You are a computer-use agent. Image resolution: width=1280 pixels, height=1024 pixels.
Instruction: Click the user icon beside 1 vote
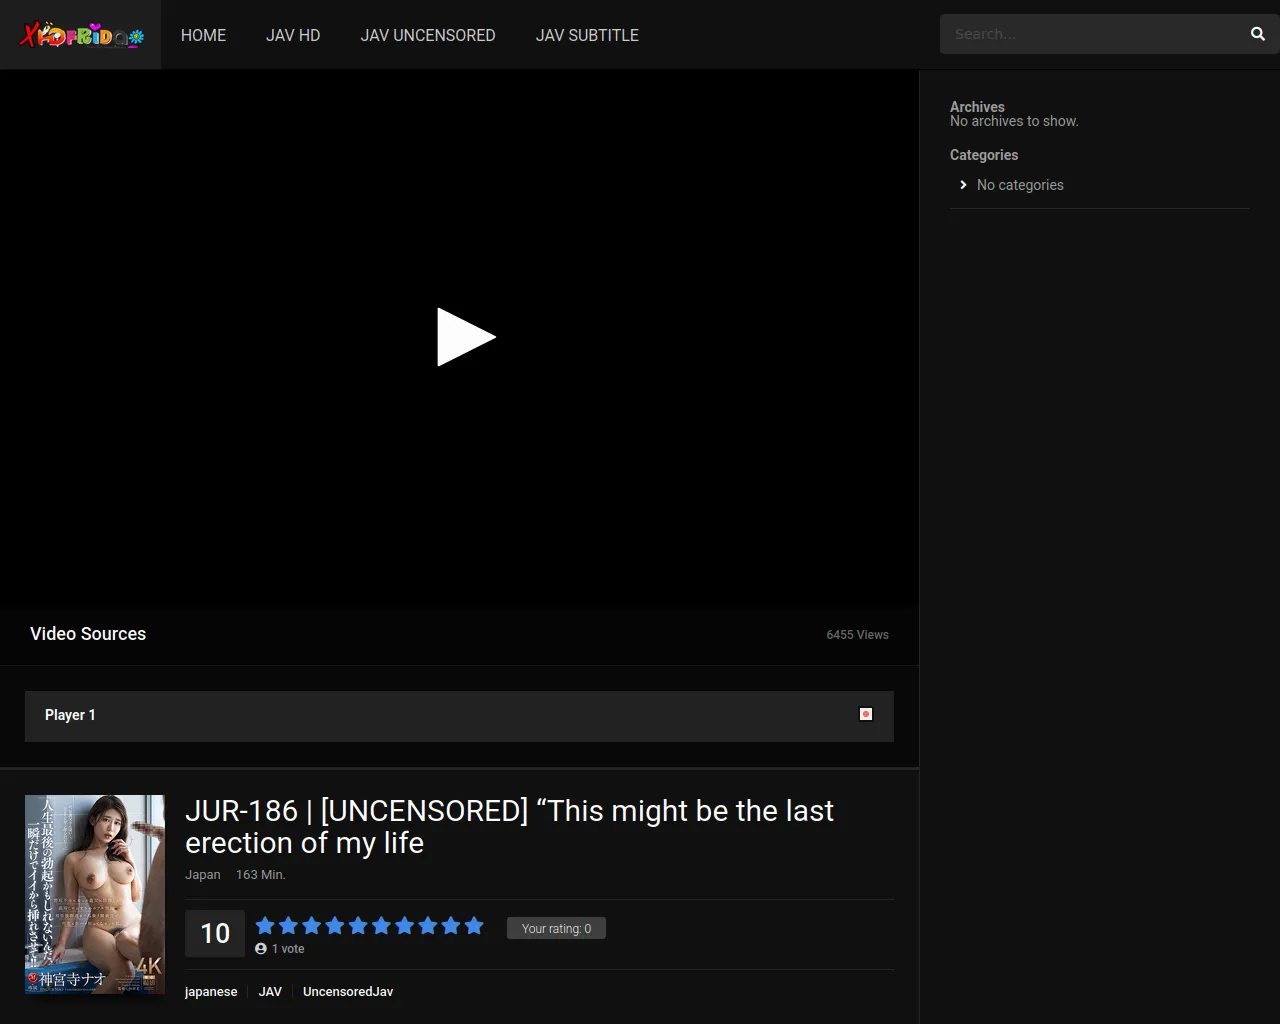click(x=261, y=949)
